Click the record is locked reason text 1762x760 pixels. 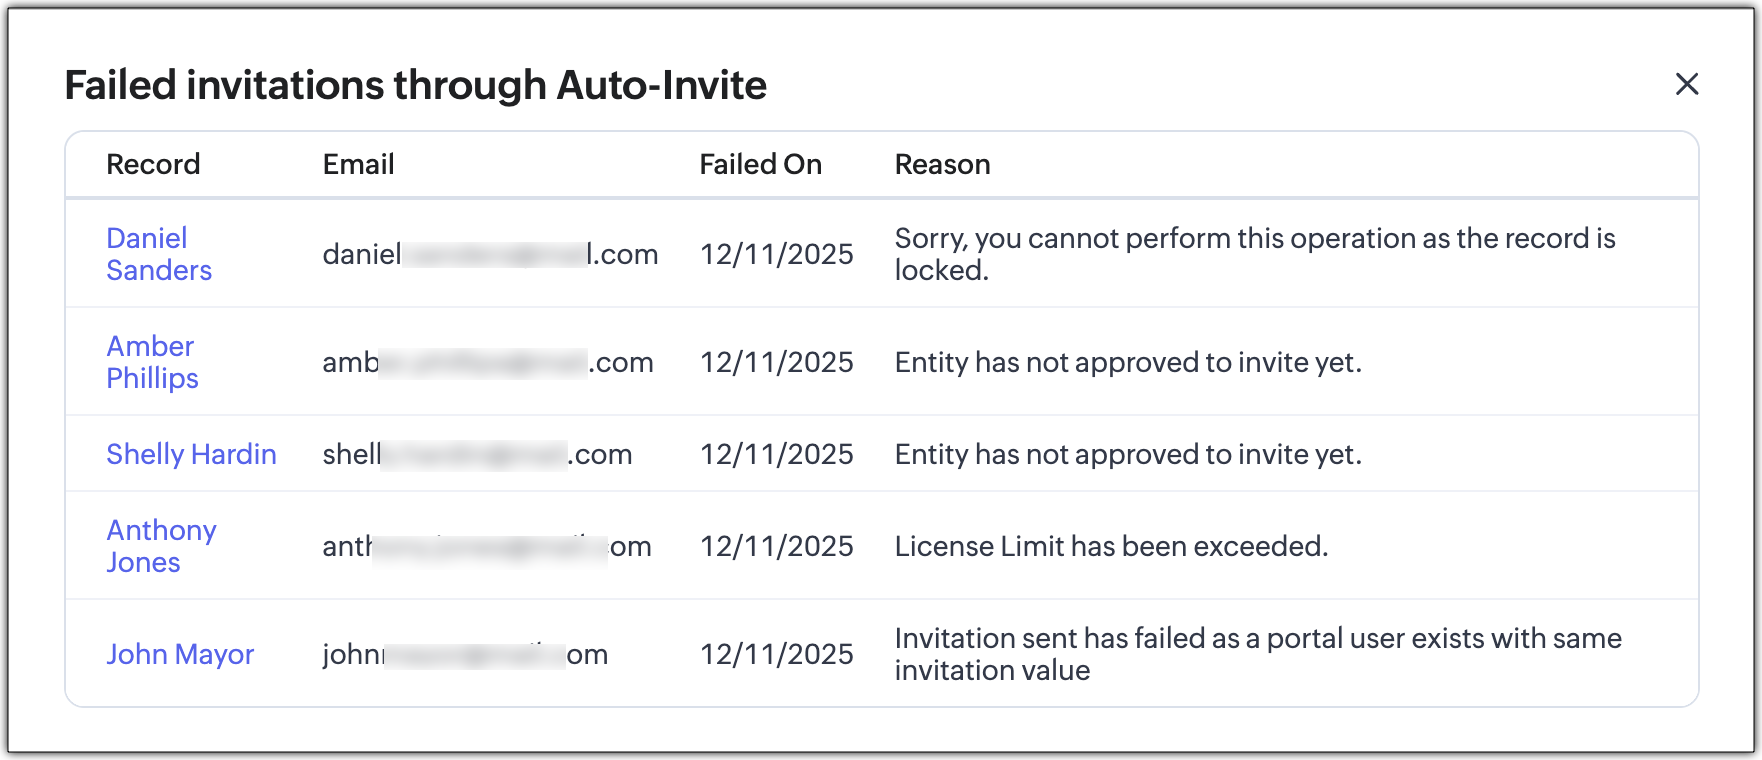coord(1254,254)
